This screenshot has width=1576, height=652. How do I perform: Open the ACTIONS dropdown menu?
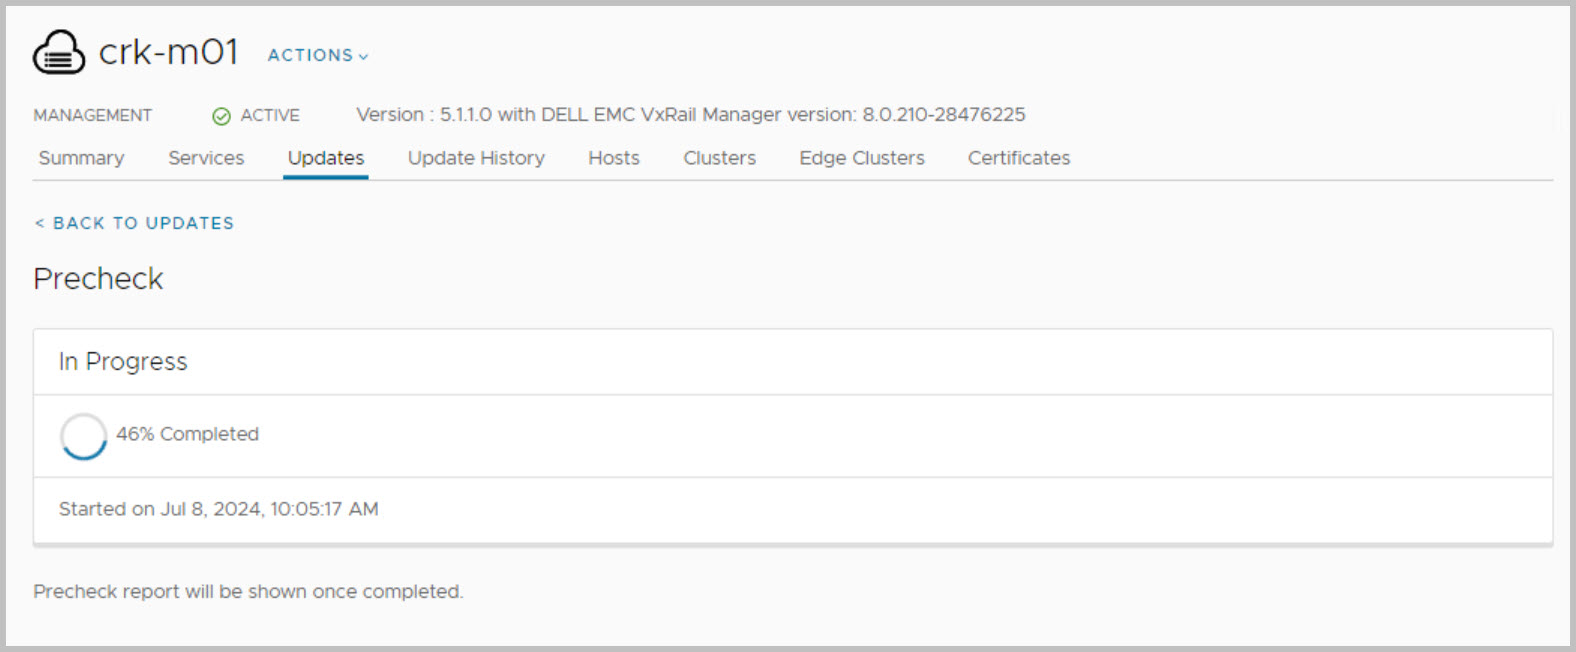tap(318, 56)
